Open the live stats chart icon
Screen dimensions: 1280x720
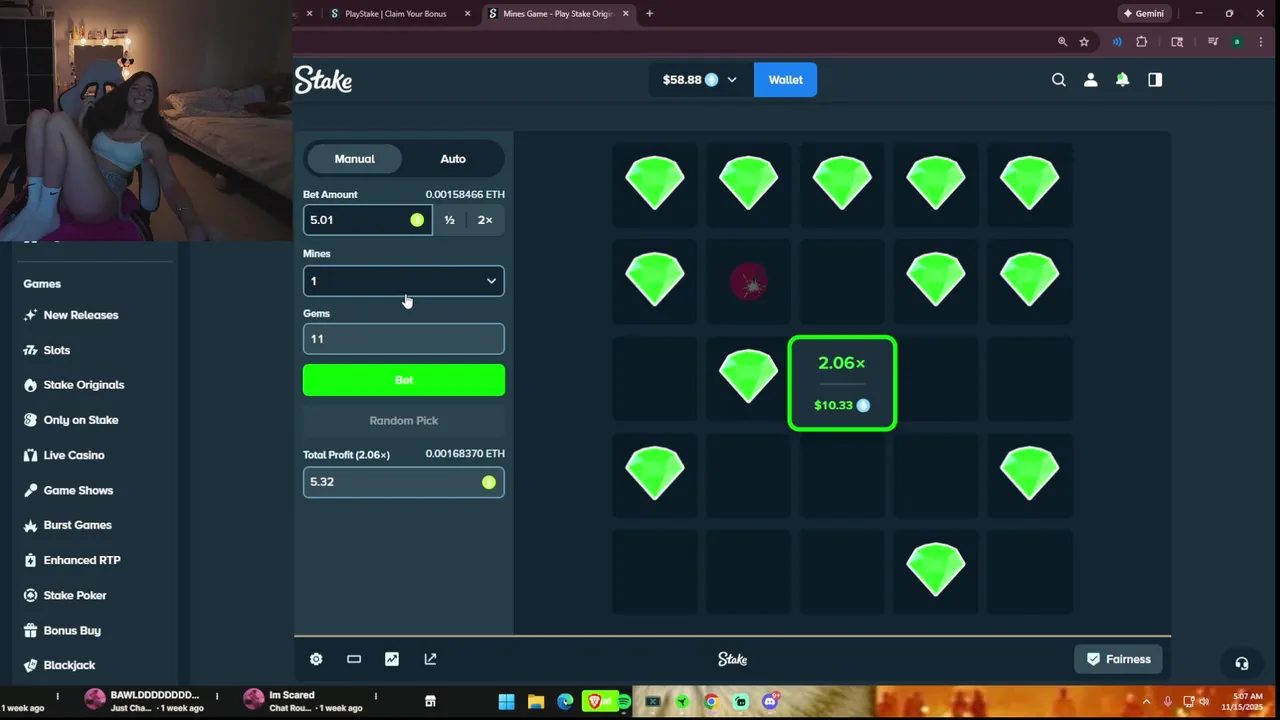[392, 659]
